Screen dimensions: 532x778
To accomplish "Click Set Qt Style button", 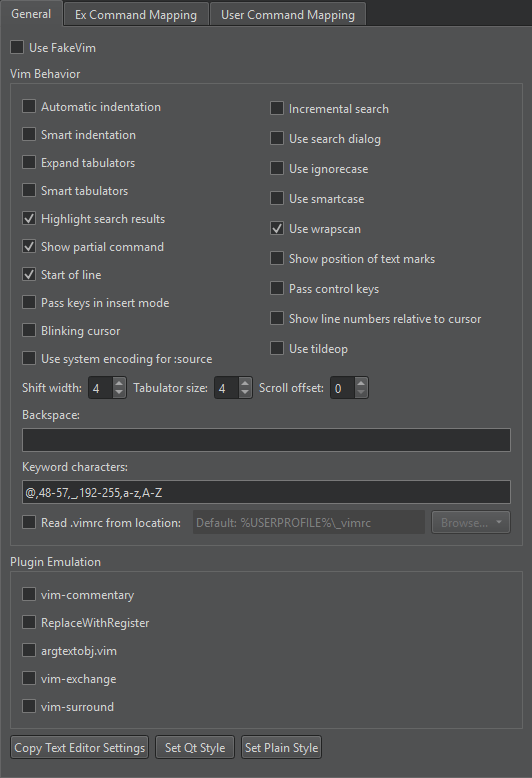I will tap(195, 747).
